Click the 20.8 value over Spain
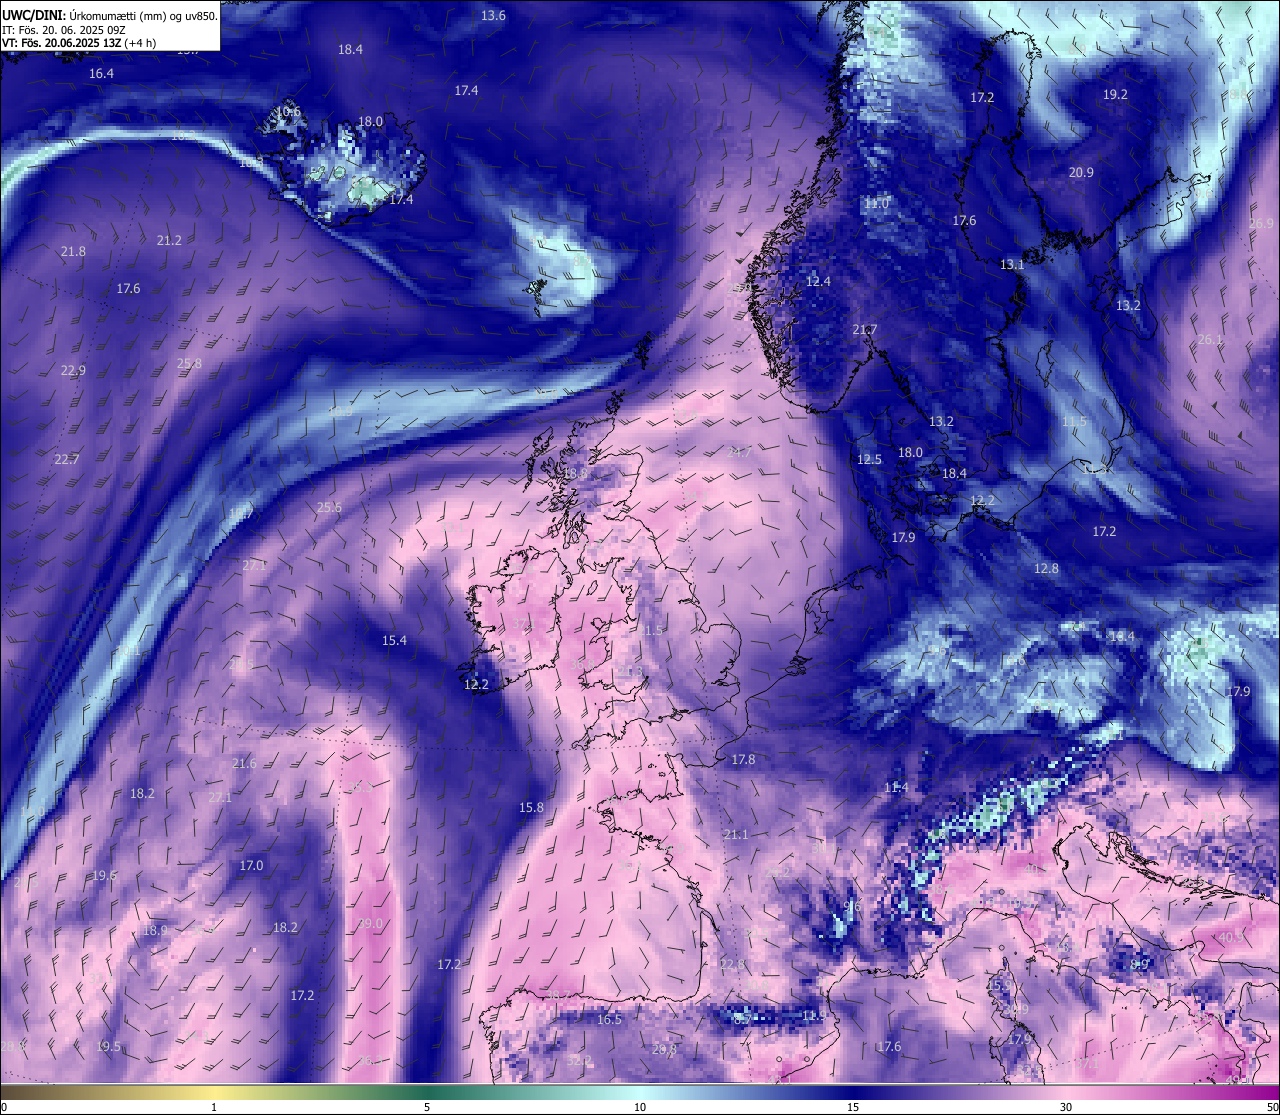 coord(664,1050)
